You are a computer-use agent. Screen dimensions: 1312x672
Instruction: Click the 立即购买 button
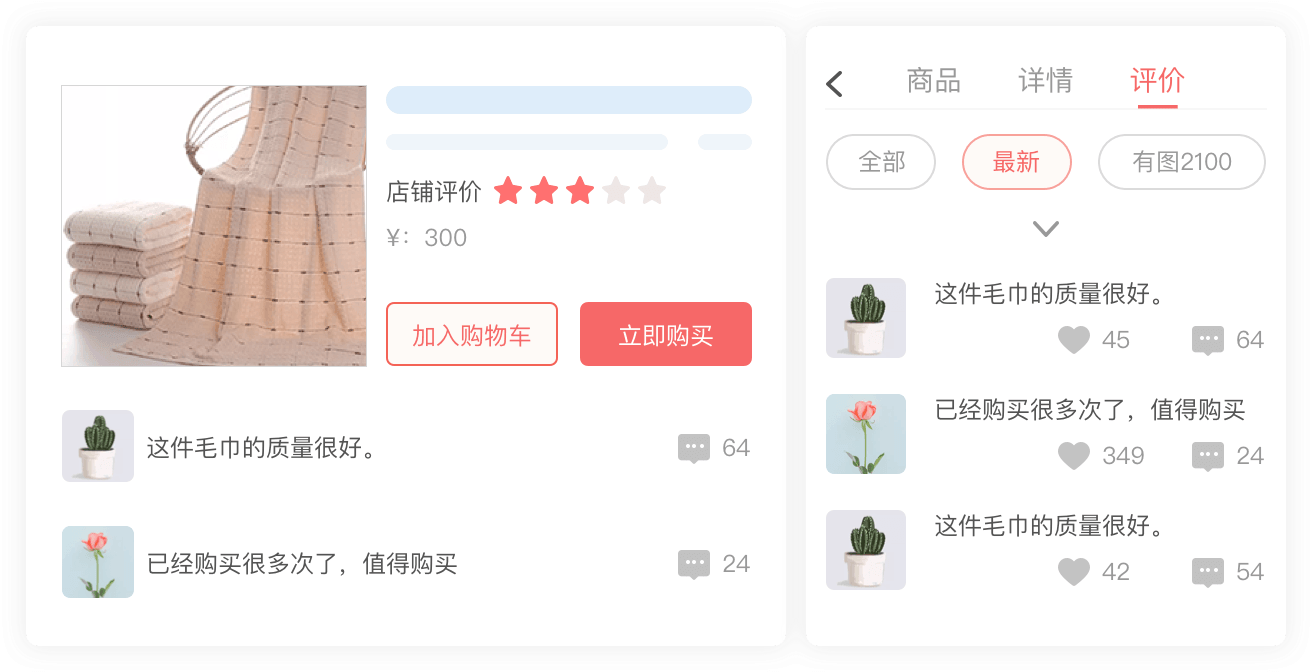coord(666,334)
